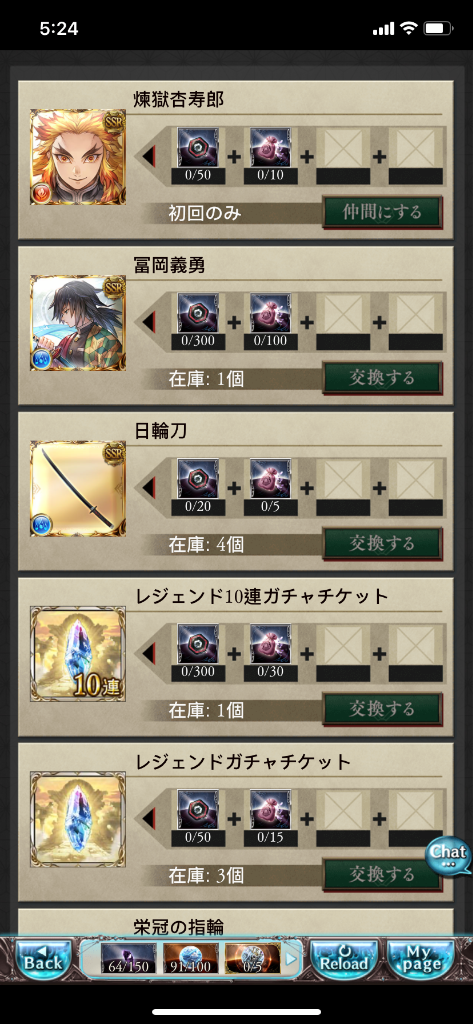Tap the 0/100 pink pouch material for 冨岡義勇

tap(271, 321)
